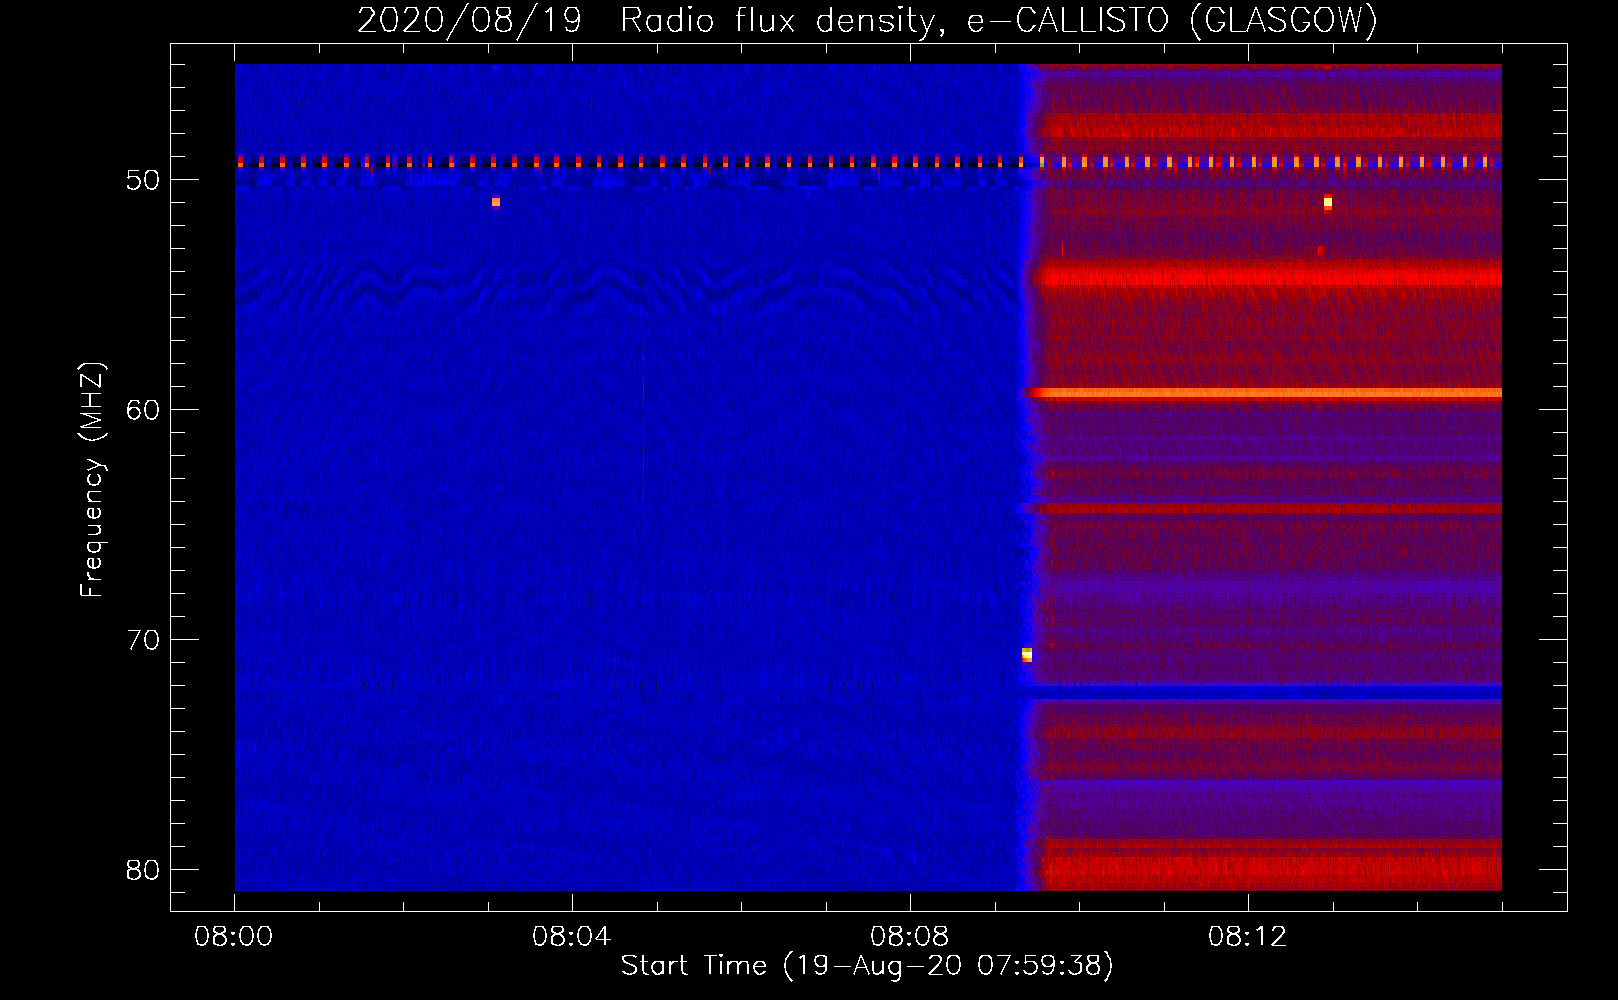Image resolution: width=1618 pixels, height=1000 pixels.
Task: Click the bright yellow-orange band near 59 MHz
Action: (1266, 393)
